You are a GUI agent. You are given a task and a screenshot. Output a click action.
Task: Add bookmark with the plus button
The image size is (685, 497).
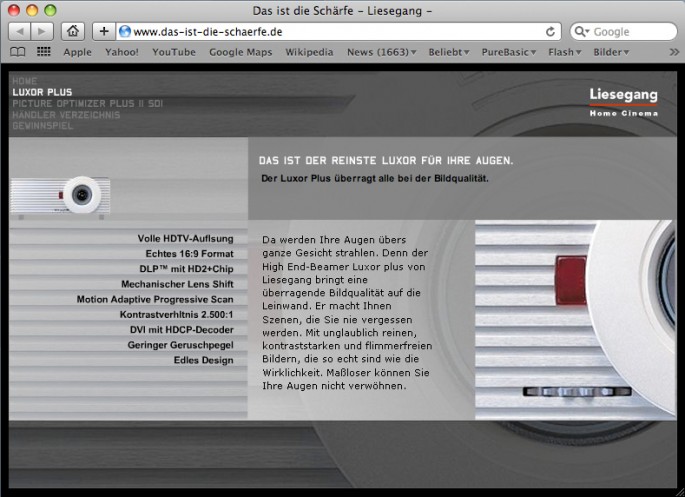pyautogui.click(x=104, y=31)
